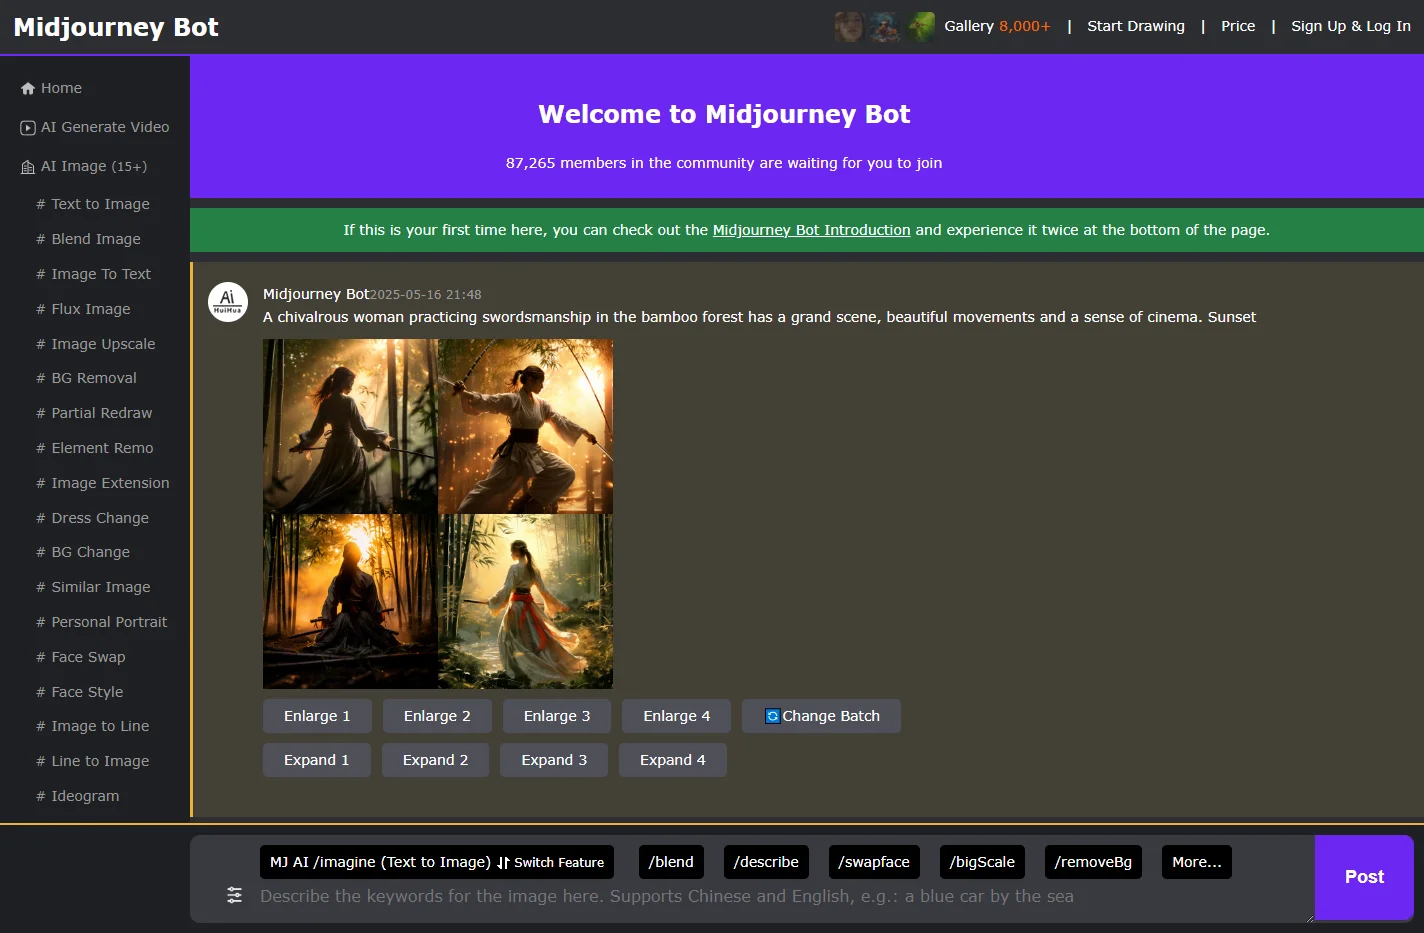Expand the More... commands menu
Viewport: 1424px width, 933px height.
[1197, 862]
